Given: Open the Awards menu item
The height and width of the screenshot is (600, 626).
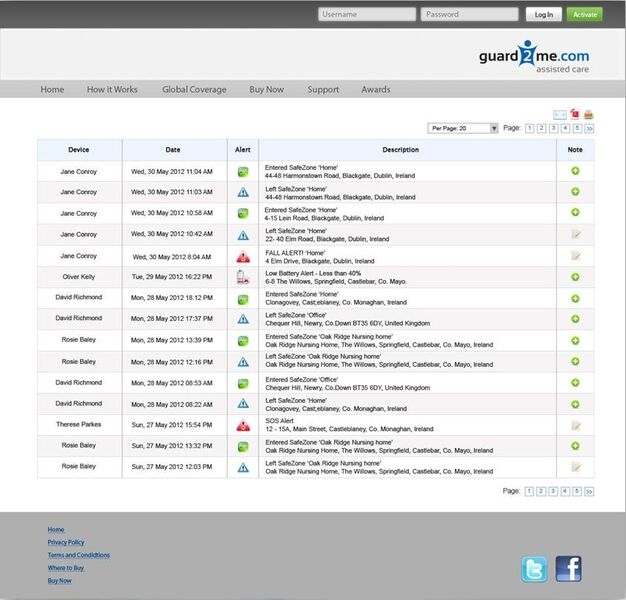Looking at the screenshot, I should click(x=376, y=89).
